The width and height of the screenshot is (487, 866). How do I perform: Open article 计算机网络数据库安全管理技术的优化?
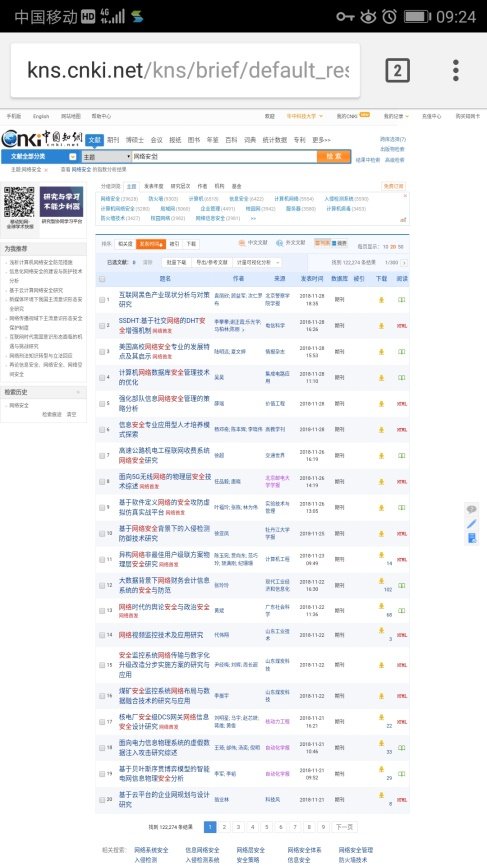(165, 377)
